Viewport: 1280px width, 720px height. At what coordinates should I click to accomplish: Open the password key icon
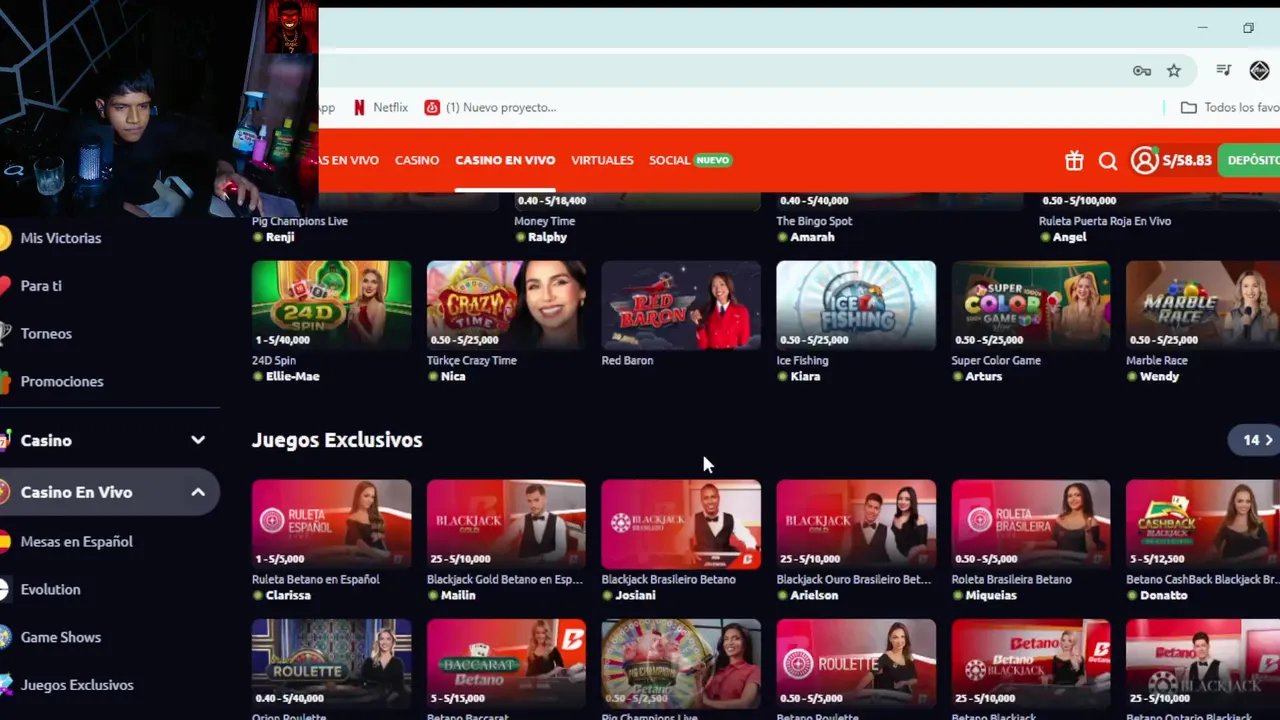(x=1142, y=70)
